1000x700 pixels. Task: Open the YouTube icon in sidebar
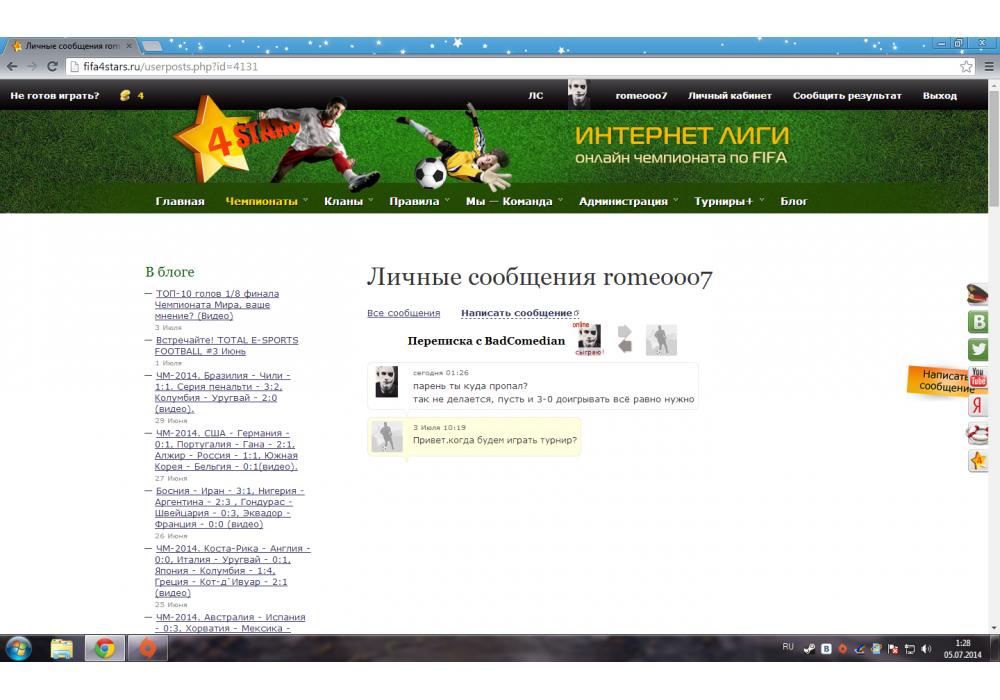click(978, 378)
